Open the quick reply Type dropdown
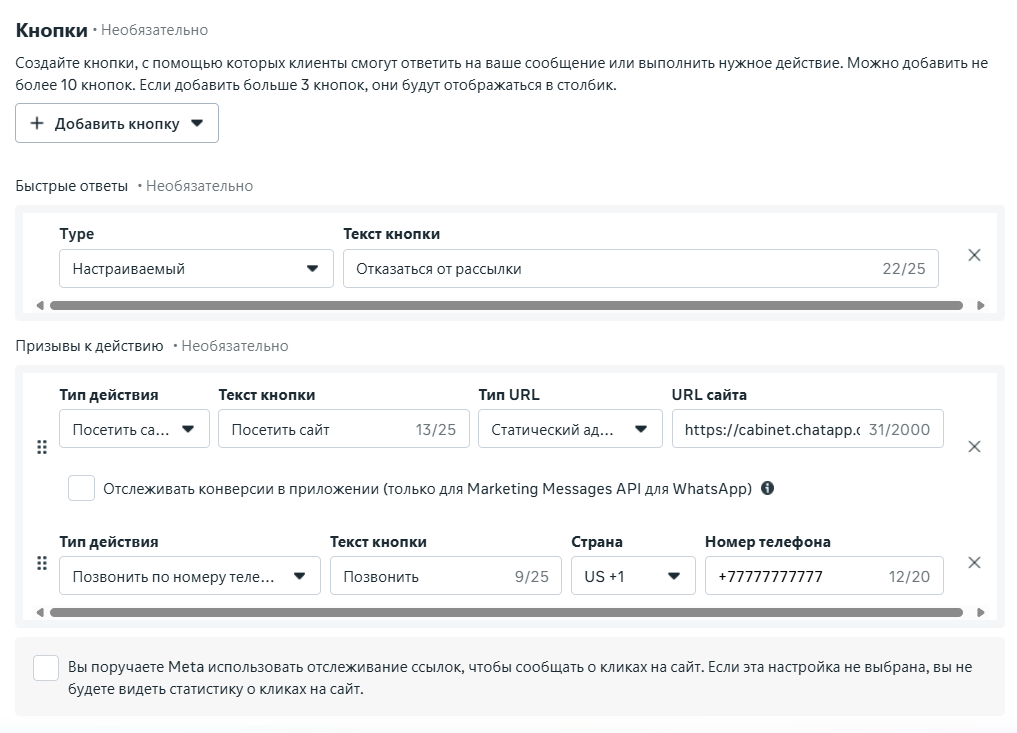The height and width of the screenshot is (733, 1017). (x=196, y=269)
